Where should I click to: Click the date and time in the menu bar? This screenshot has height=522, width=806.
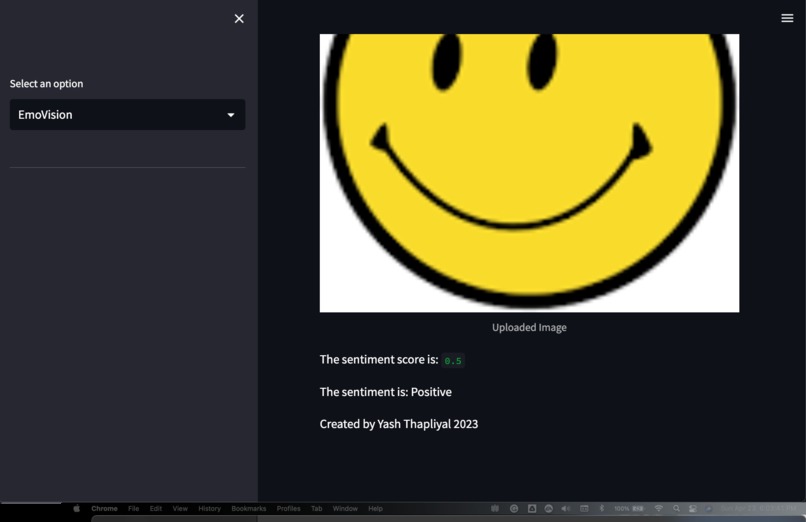pos(758,509)
